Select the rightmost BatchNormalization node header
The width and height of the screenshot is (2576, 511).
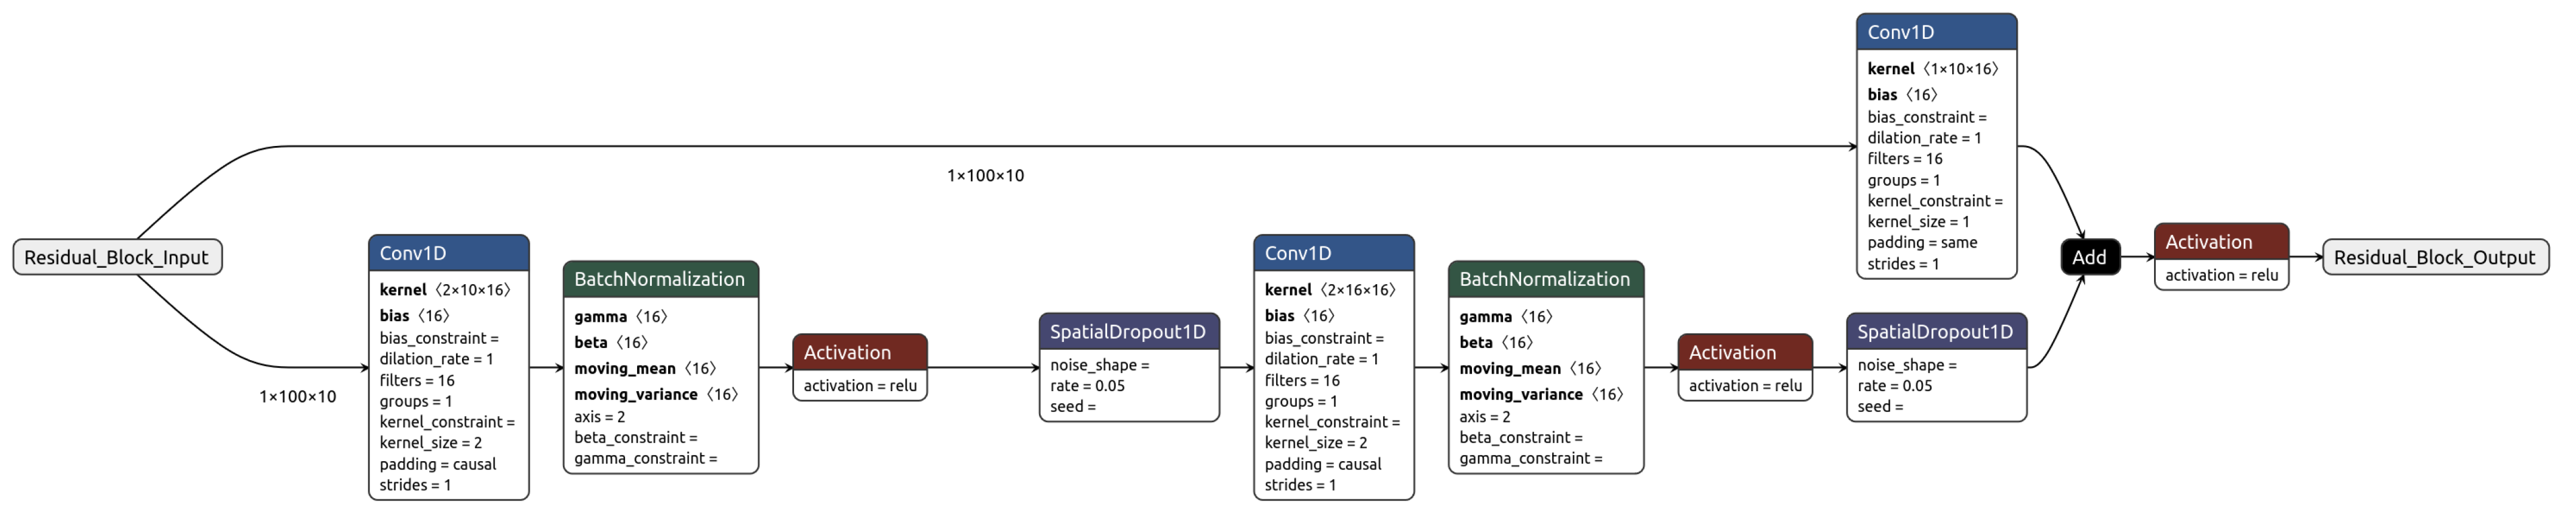pyautogui.click(x=1545, y=279)
